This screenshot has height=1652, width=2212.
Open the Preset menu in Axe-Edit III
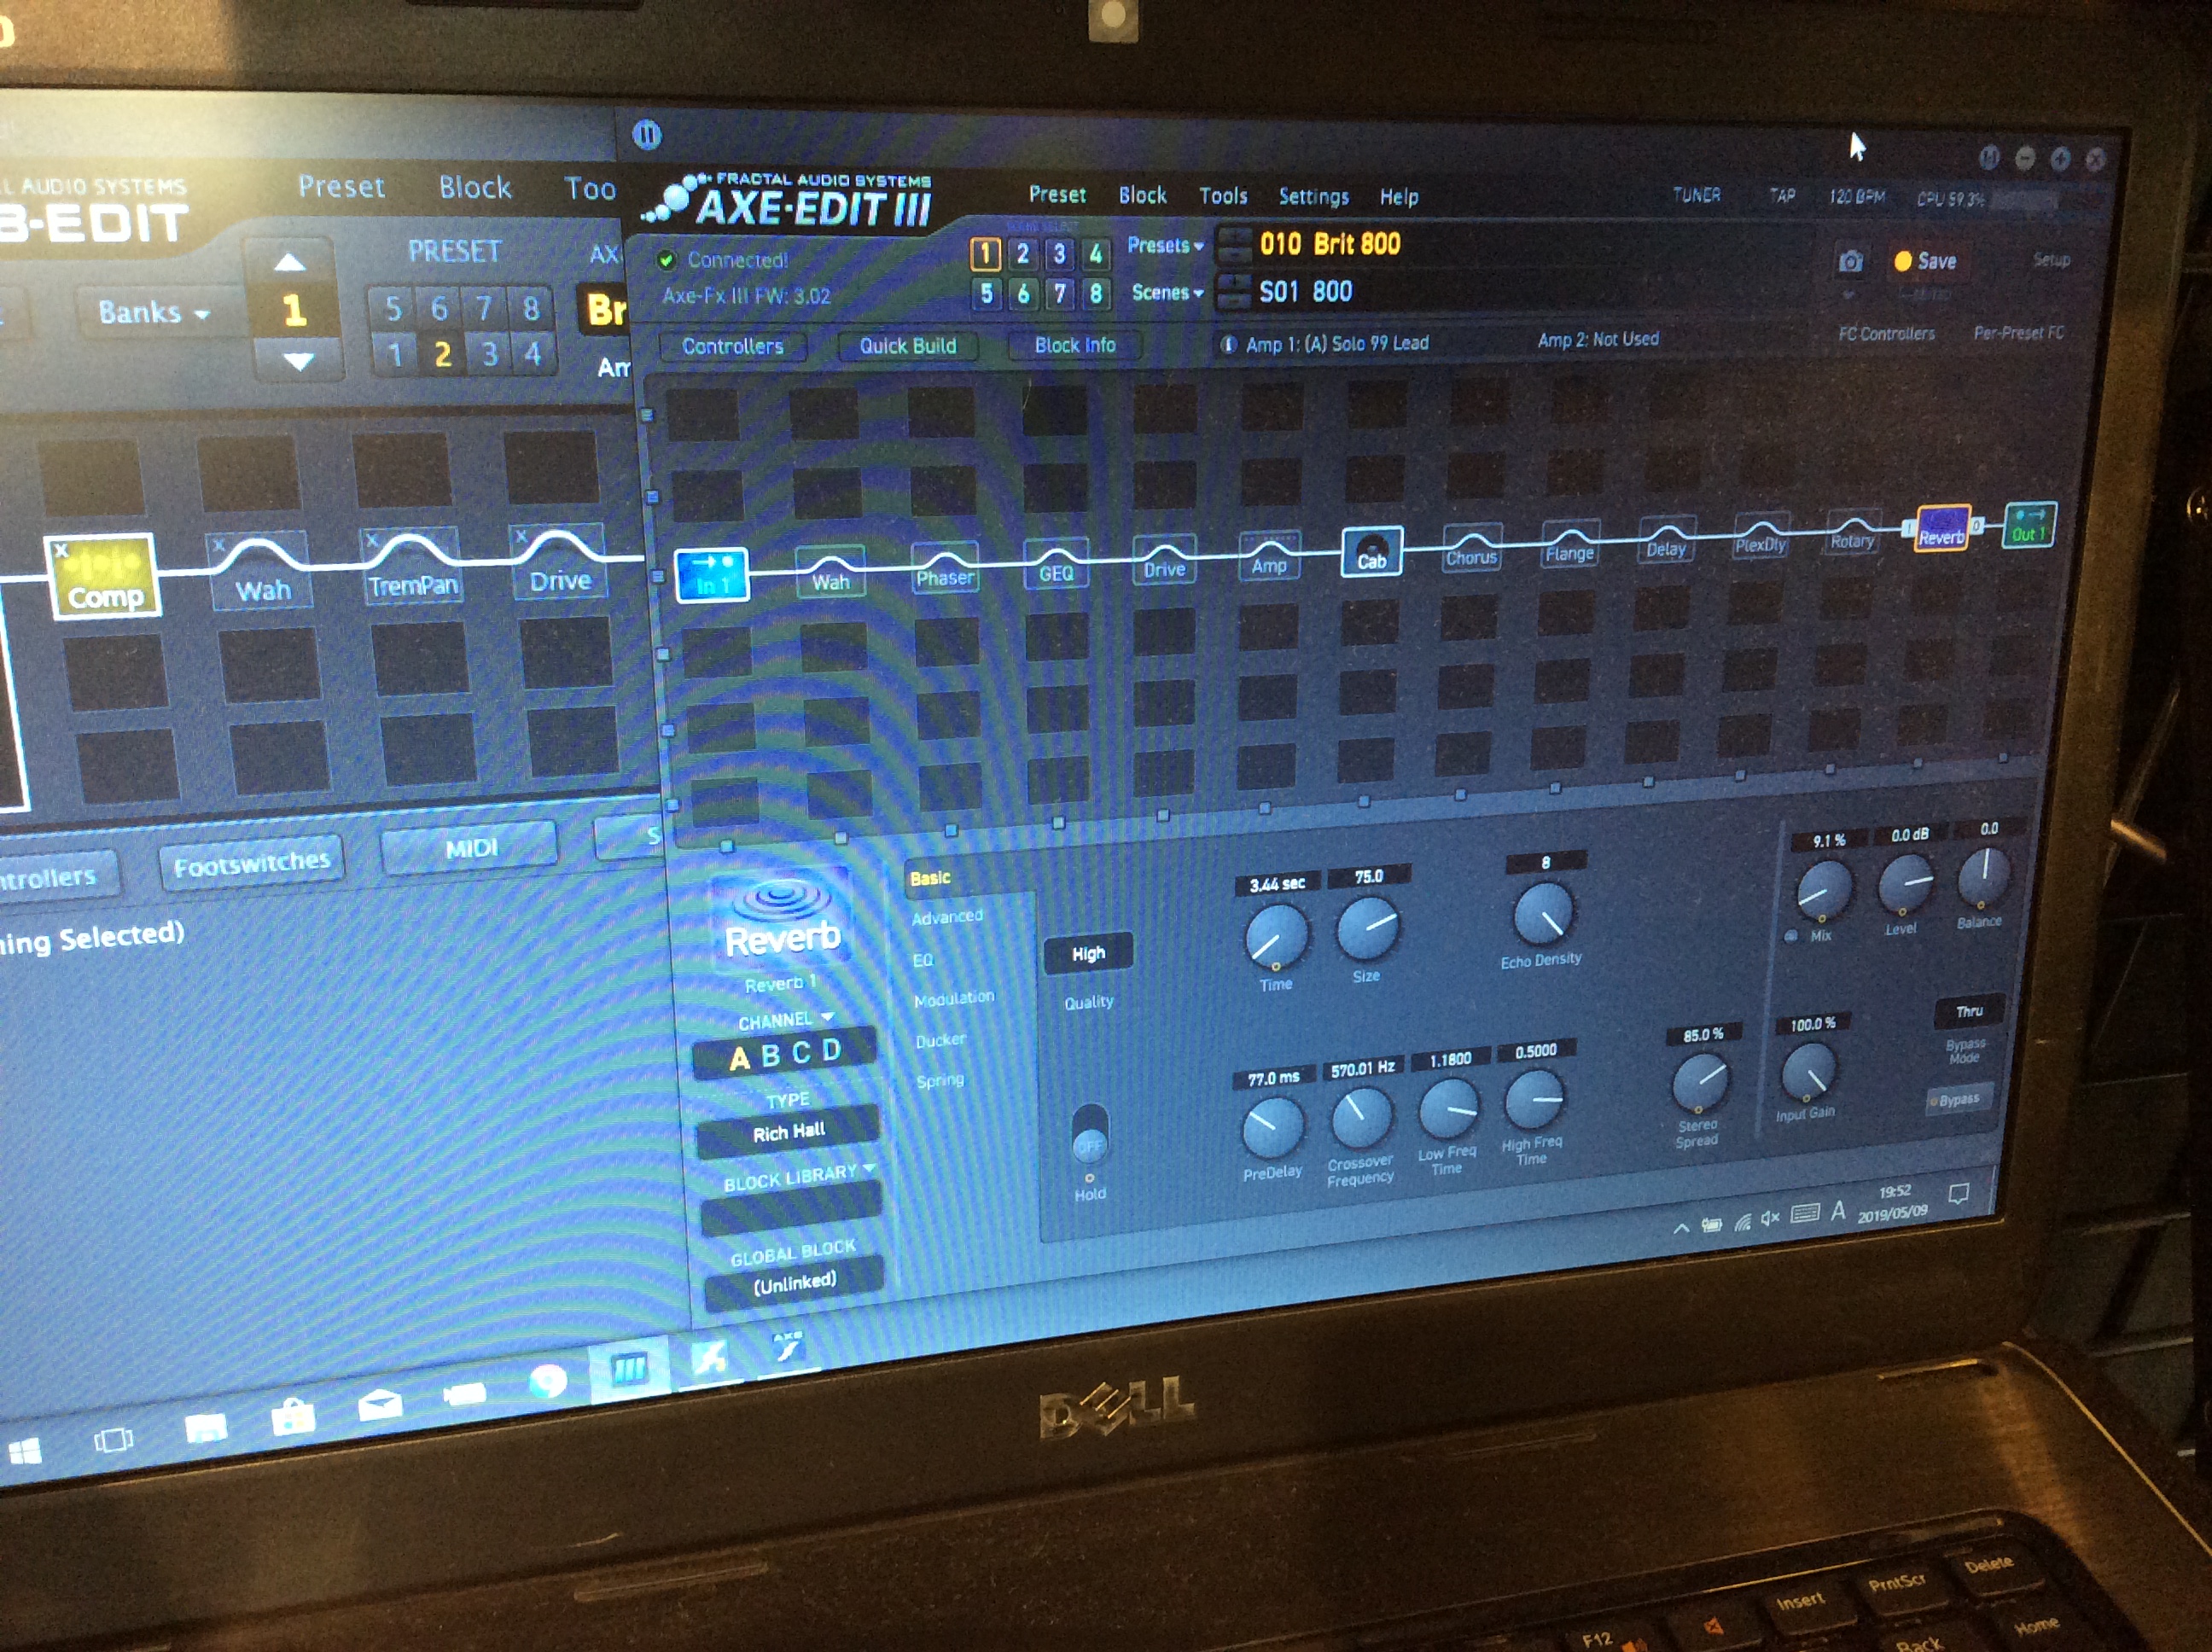(x=1057, y=194)
